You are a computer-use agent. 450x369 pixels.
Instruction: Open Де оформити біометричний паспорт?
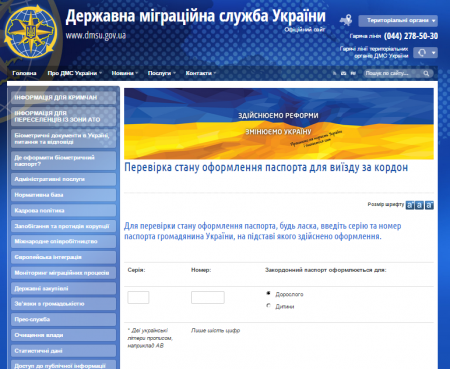click(63, 161)
